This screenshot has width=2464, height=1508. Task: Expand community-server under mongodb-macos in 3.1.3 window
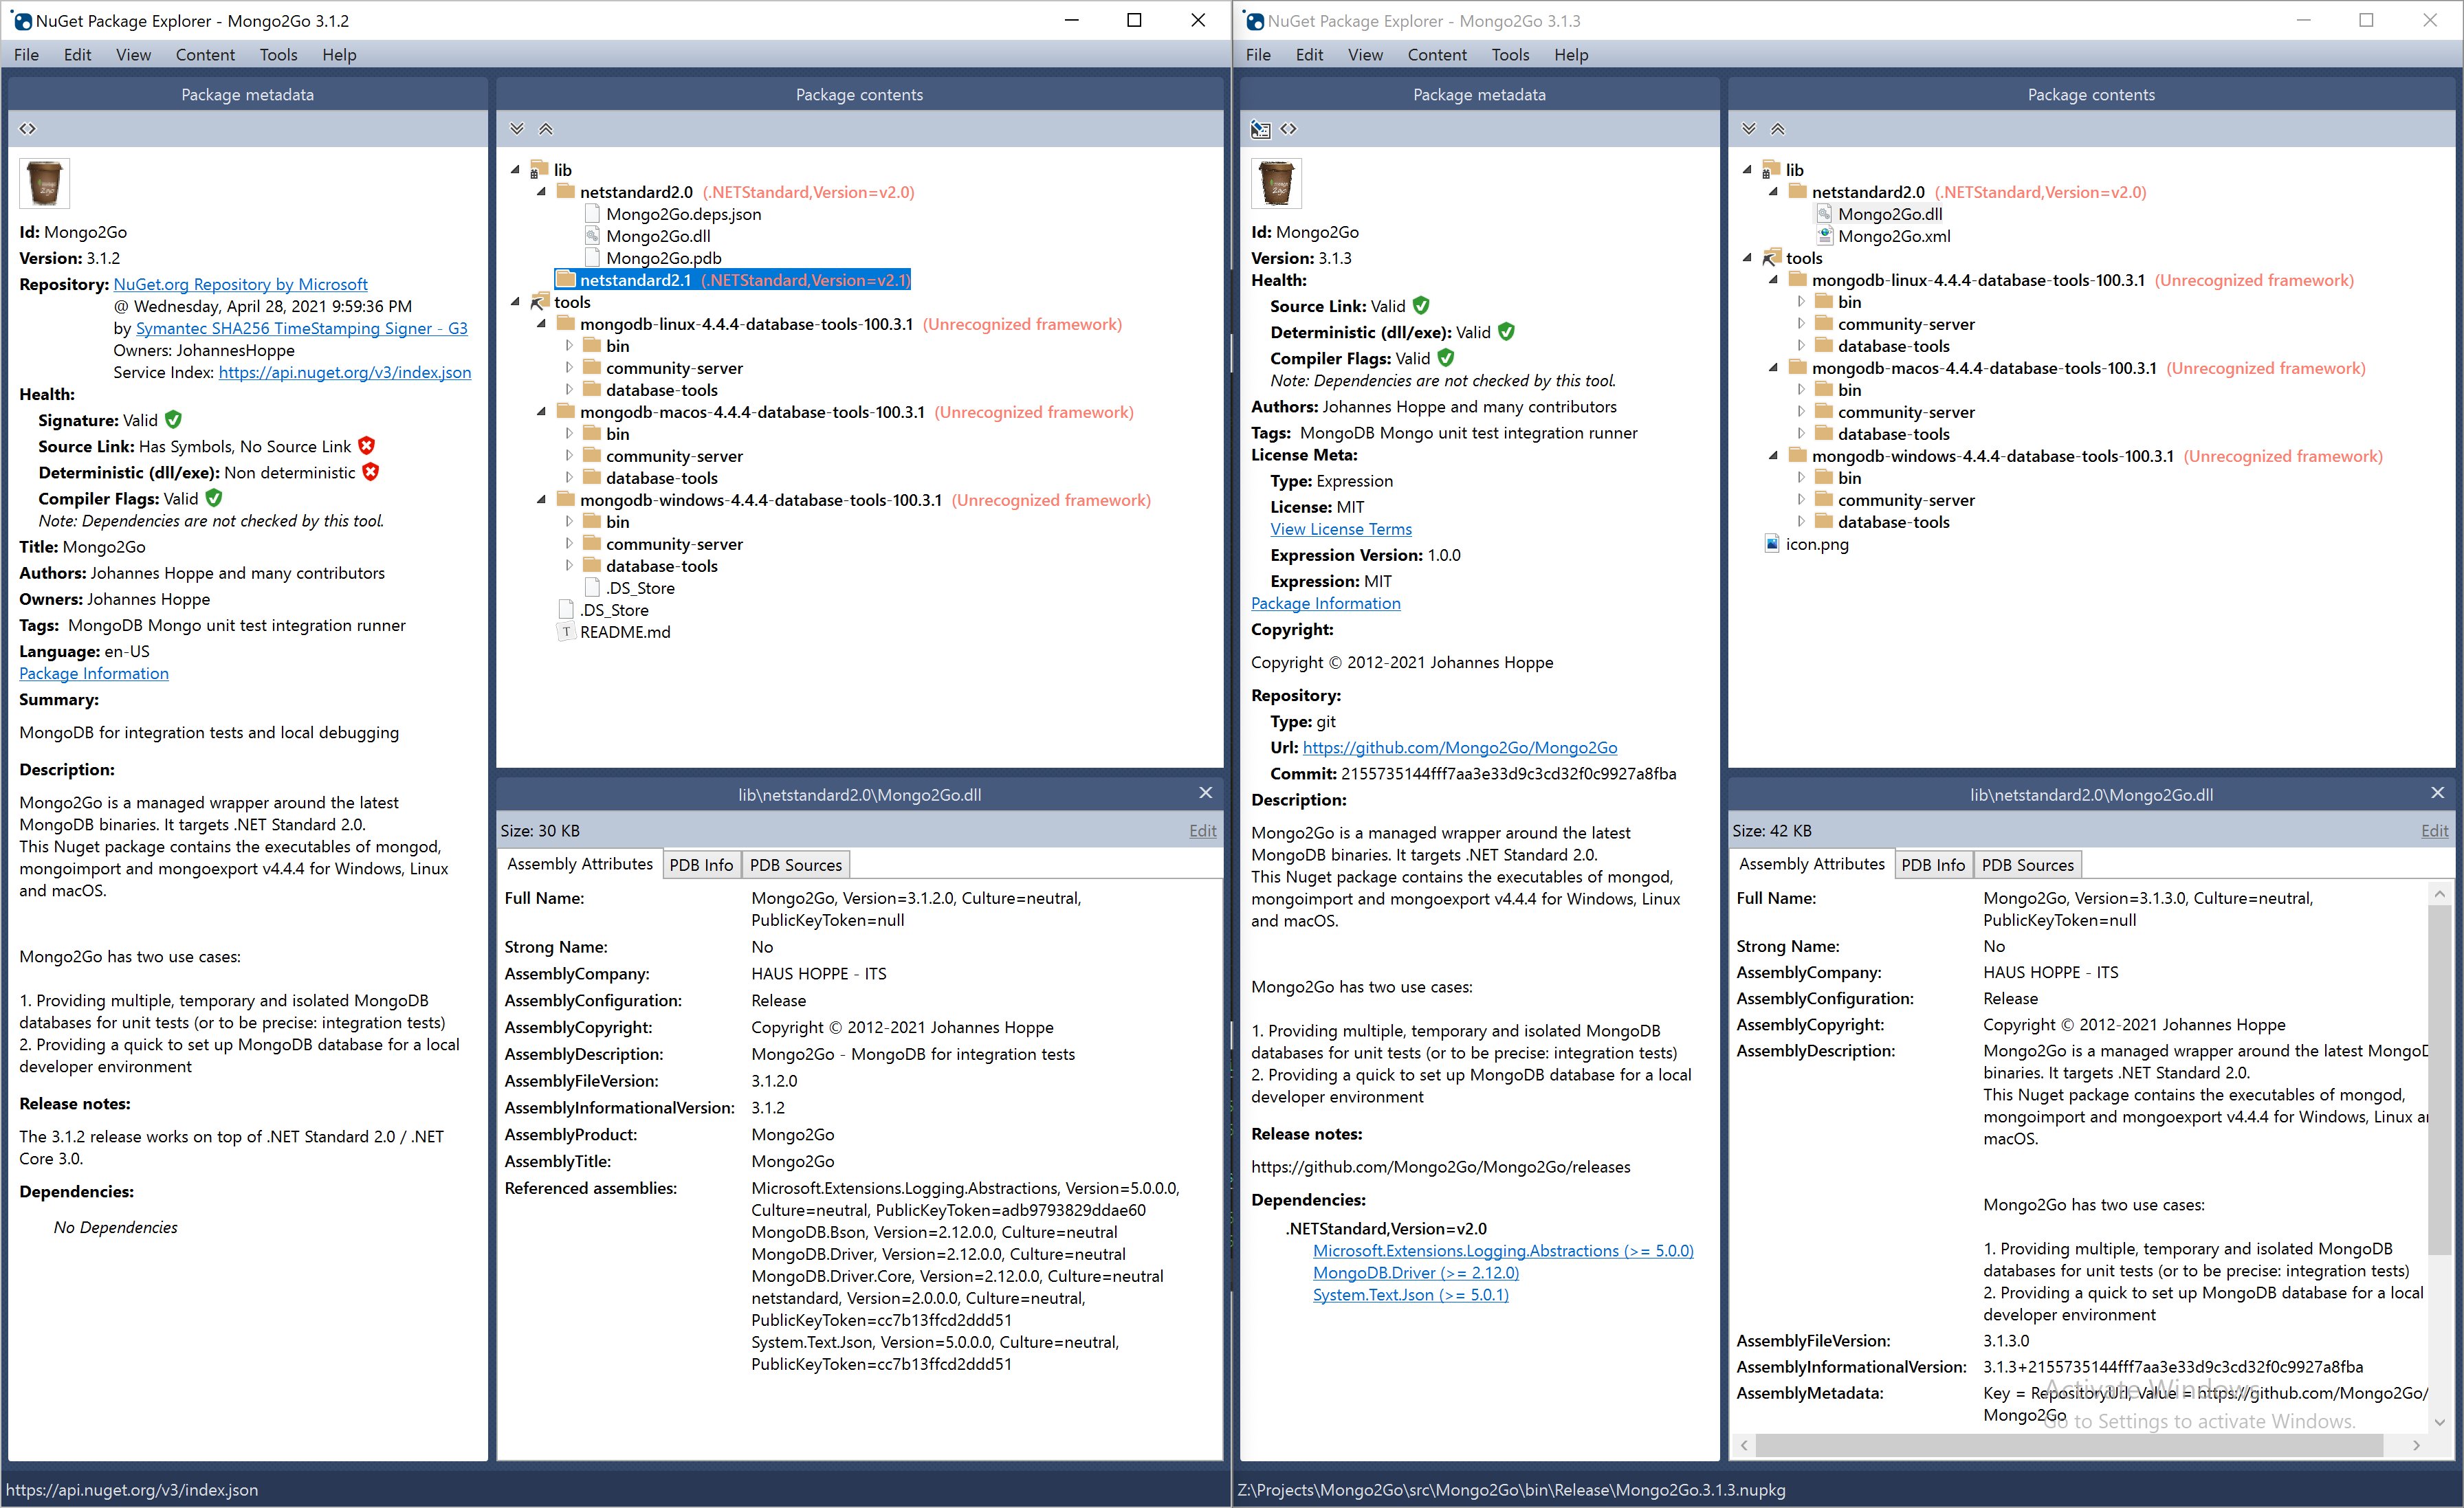[1801, 412]
